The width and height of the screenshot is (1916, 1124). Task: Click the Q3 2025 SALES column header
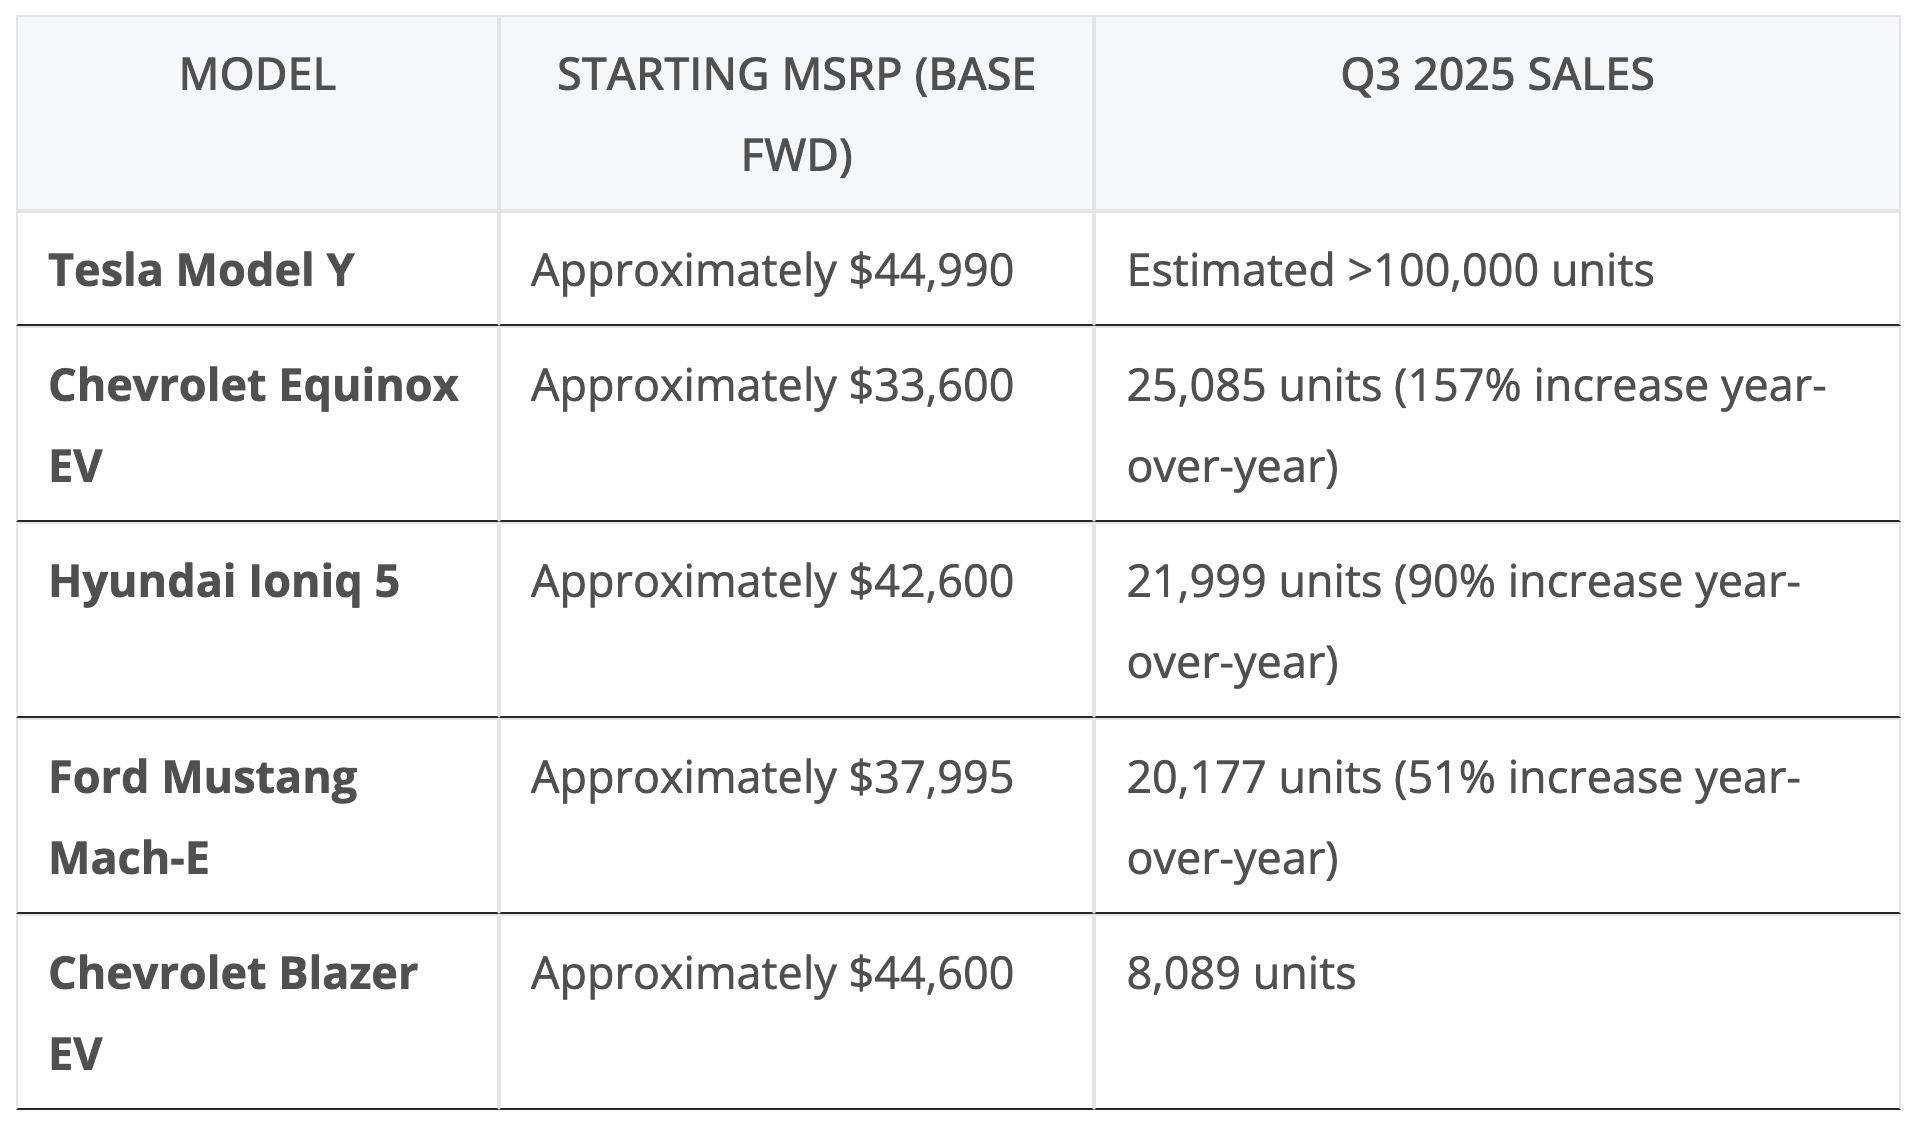click(x=1497, y=75)
